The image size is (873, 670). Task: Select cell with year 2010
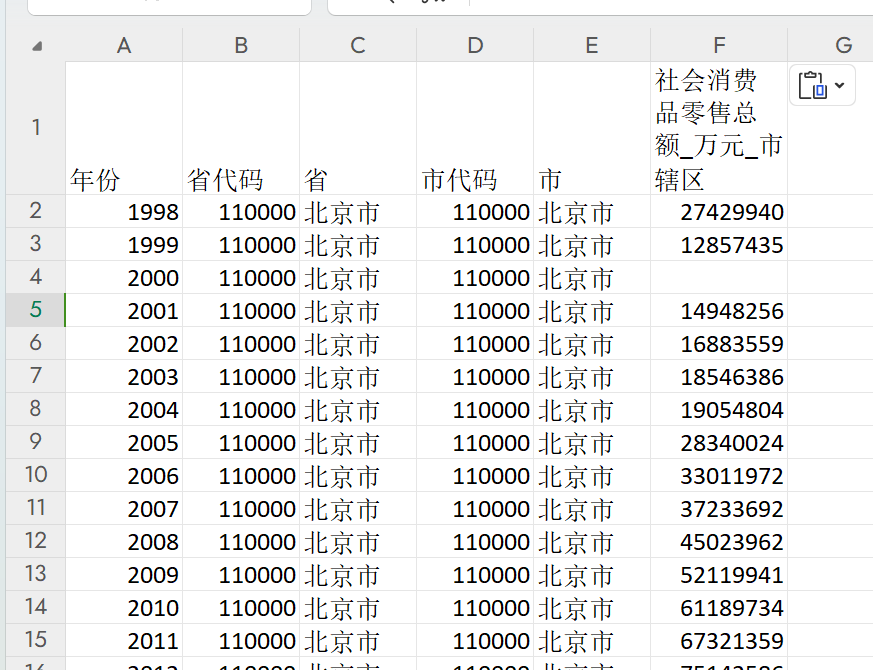pos(124,607)
